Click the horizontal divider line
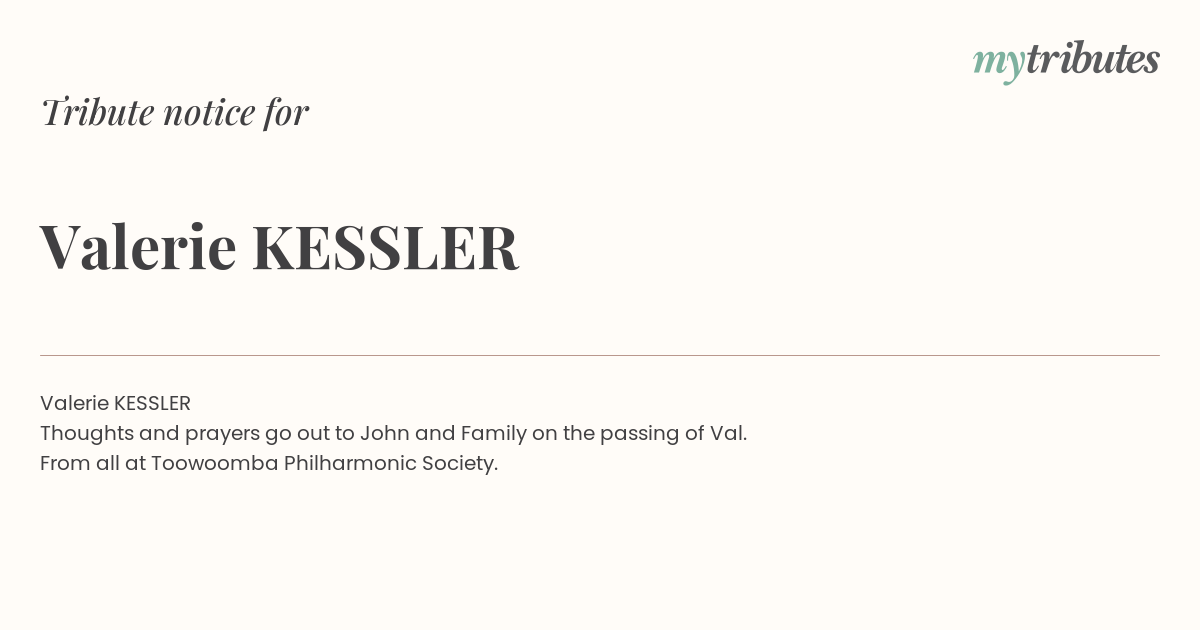This screenshot has height=630, width=1200. coord(600,355)
